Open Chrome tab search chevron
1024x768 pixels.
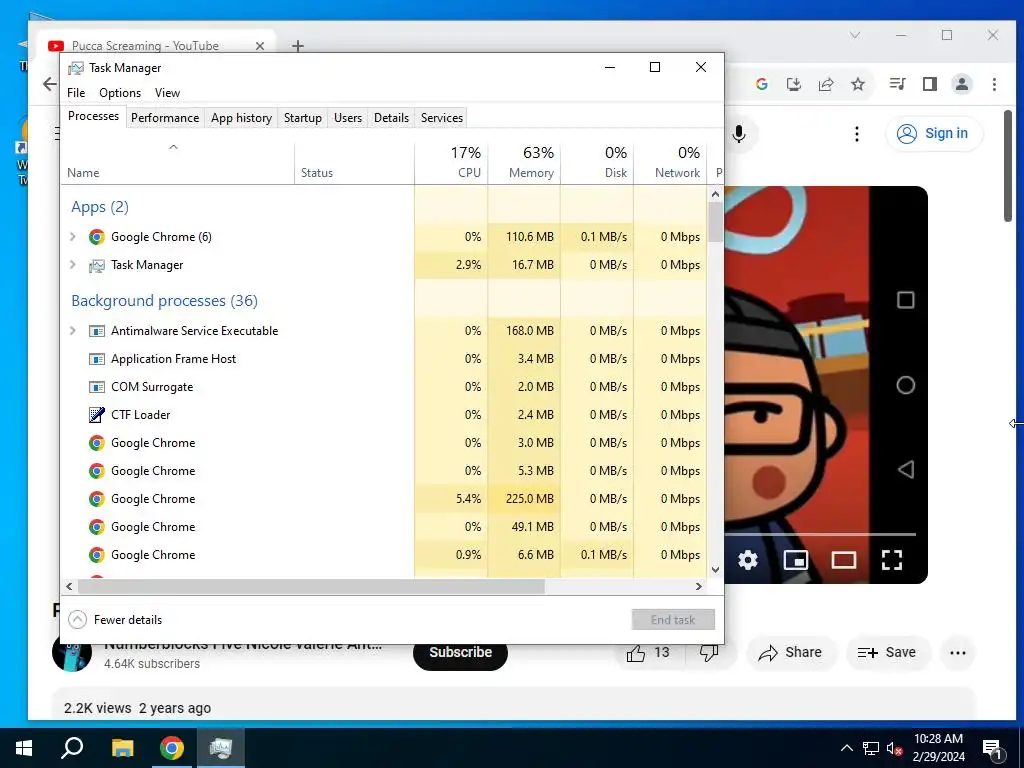[x=855, y=35]
